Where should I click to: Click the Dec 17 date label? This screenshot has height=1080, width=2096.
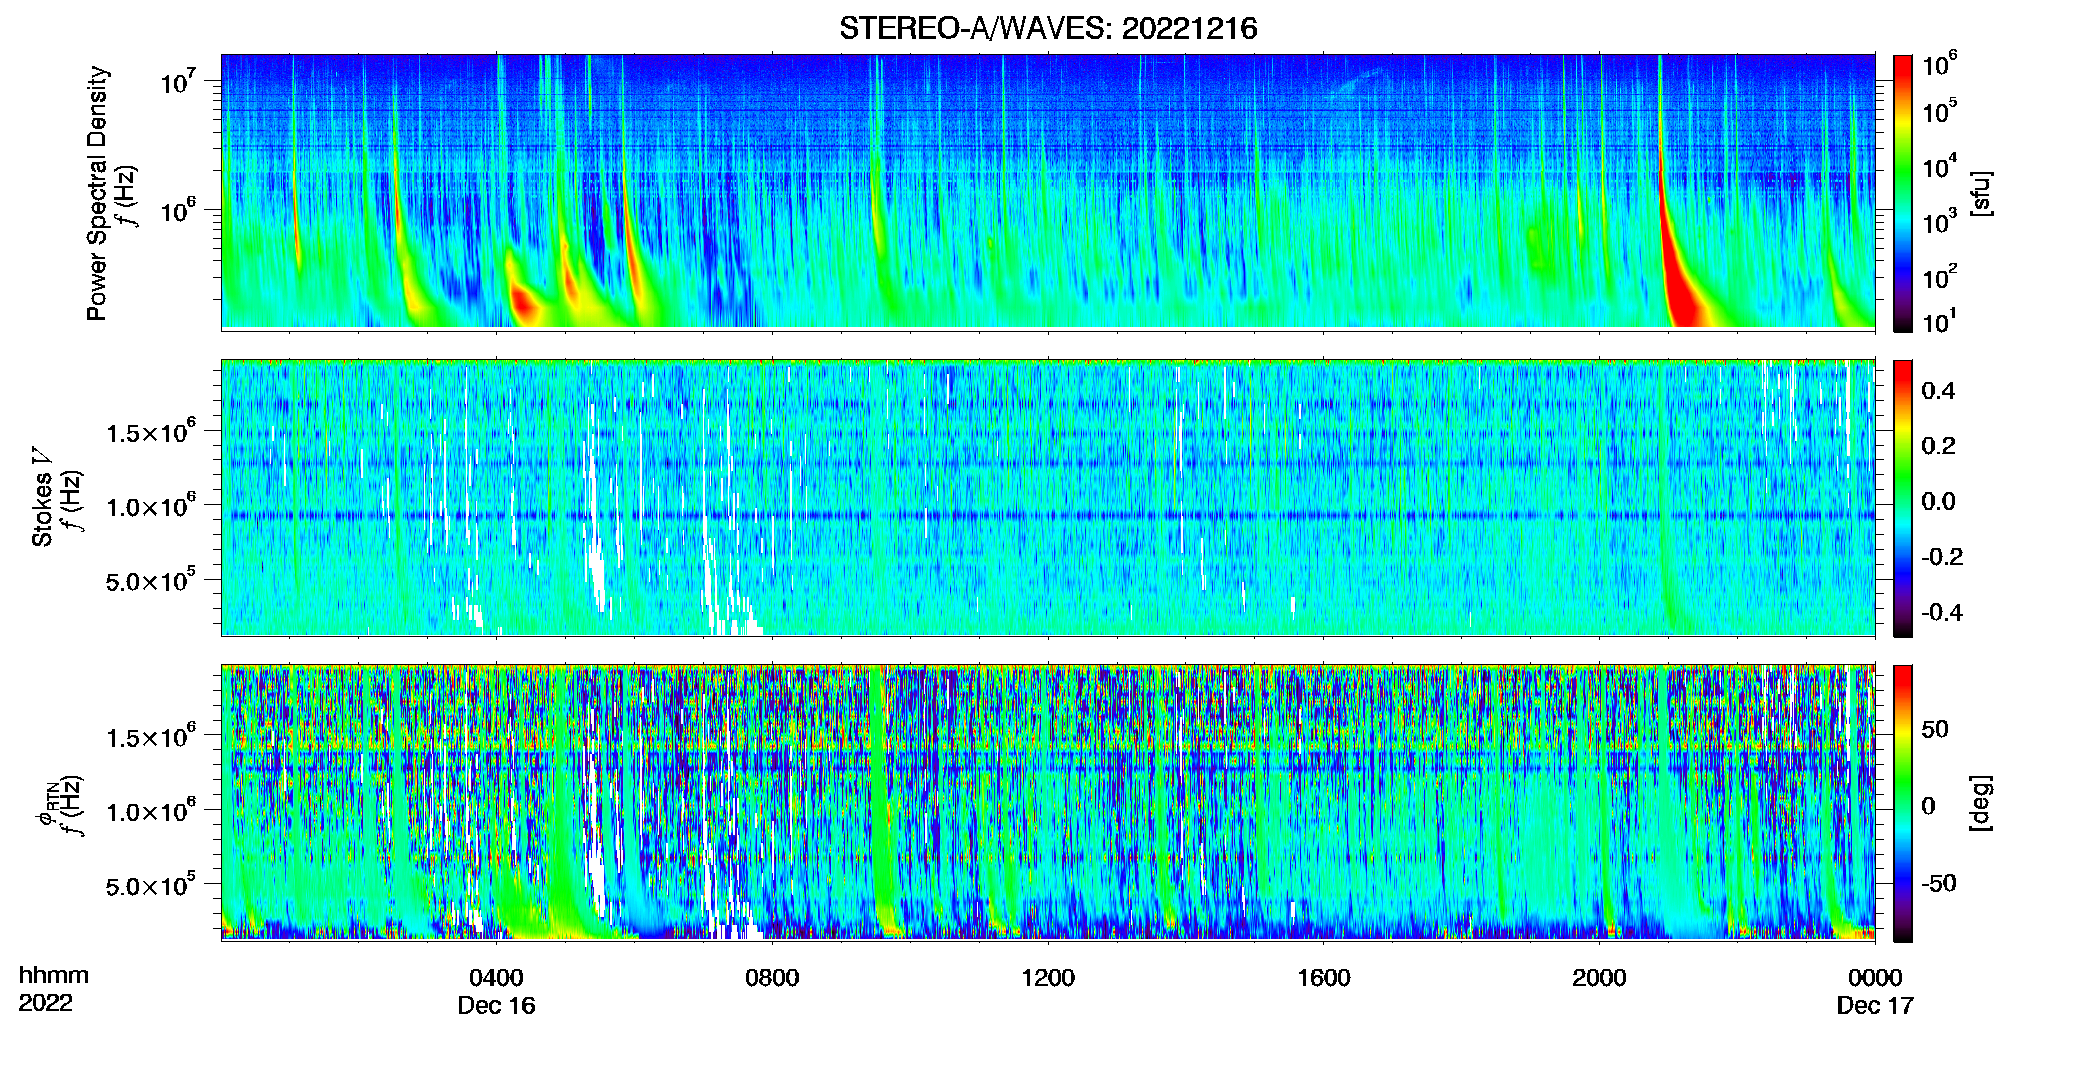pos(1875,1005)
